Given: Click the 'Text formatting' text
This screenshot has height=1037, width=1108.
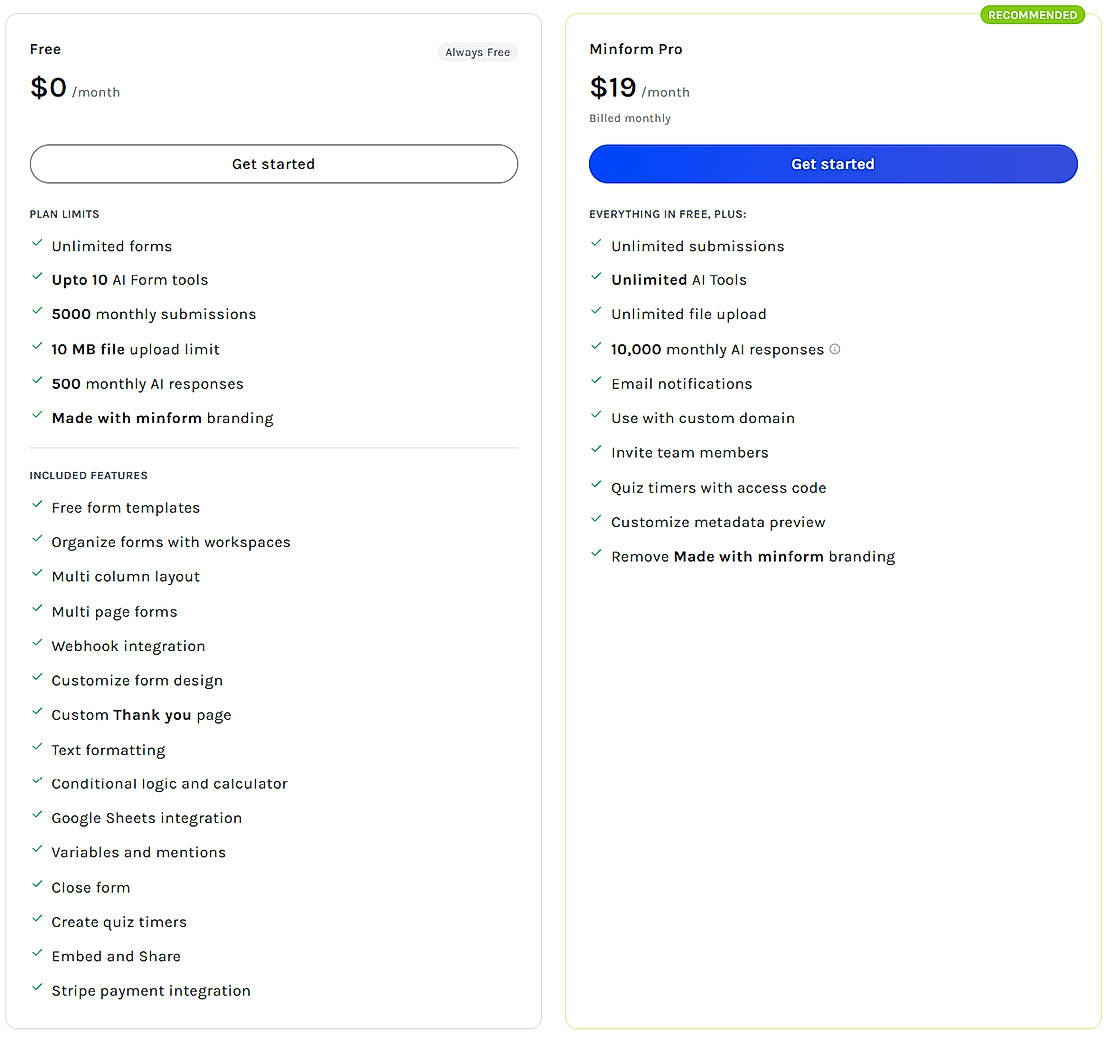Looking at the screenshot, I should (108, 750).
